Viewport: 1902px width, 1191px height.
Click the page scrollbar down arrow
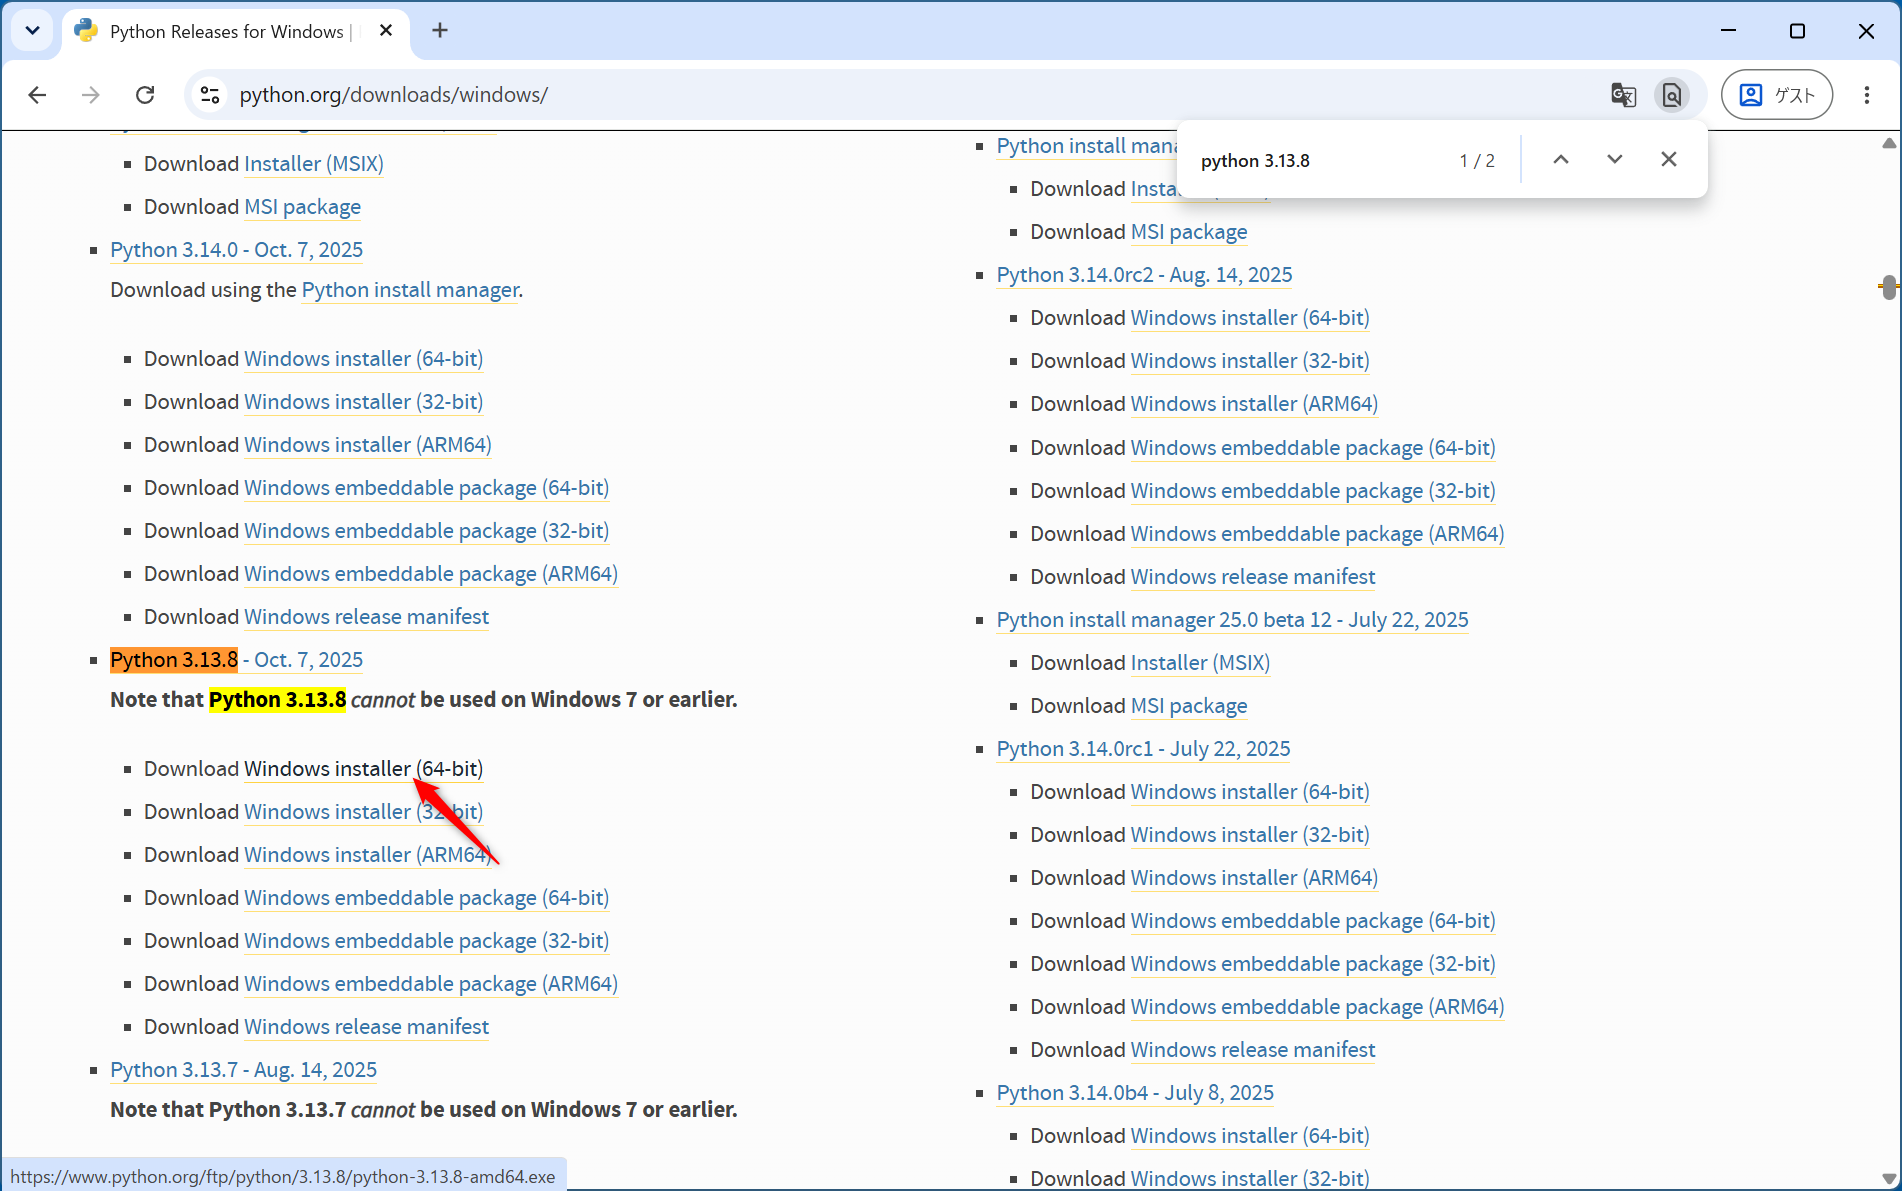1889,1178
